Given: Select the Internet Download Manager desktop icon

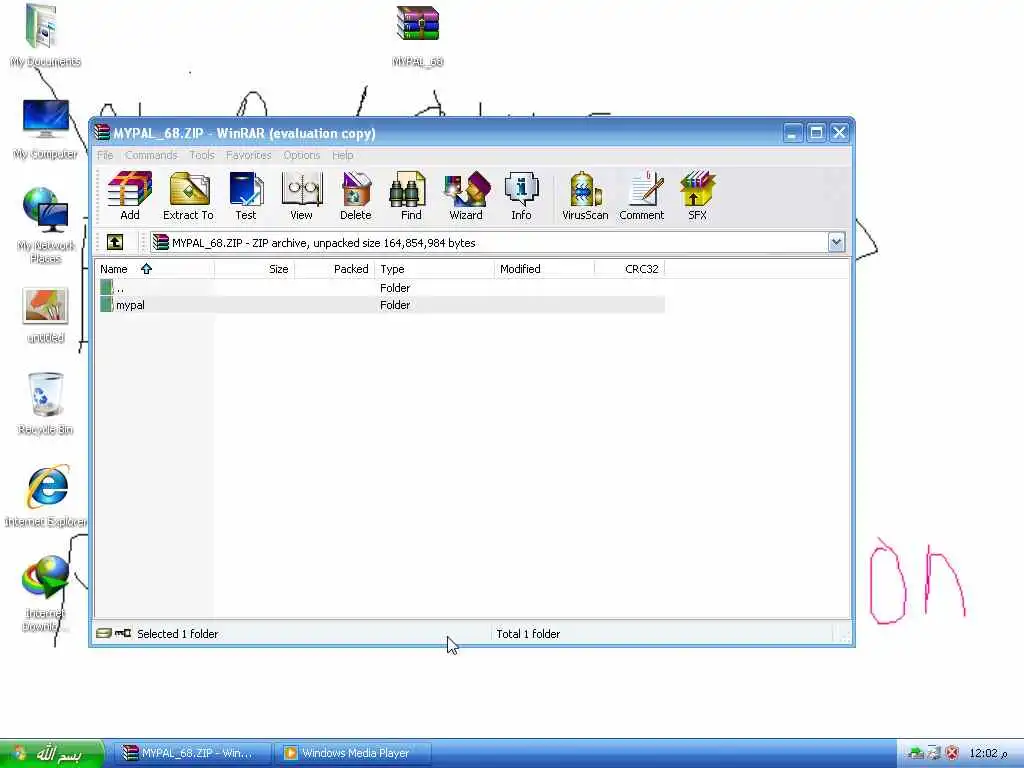Looking at the screenshot, I should [x=45, y=593].
